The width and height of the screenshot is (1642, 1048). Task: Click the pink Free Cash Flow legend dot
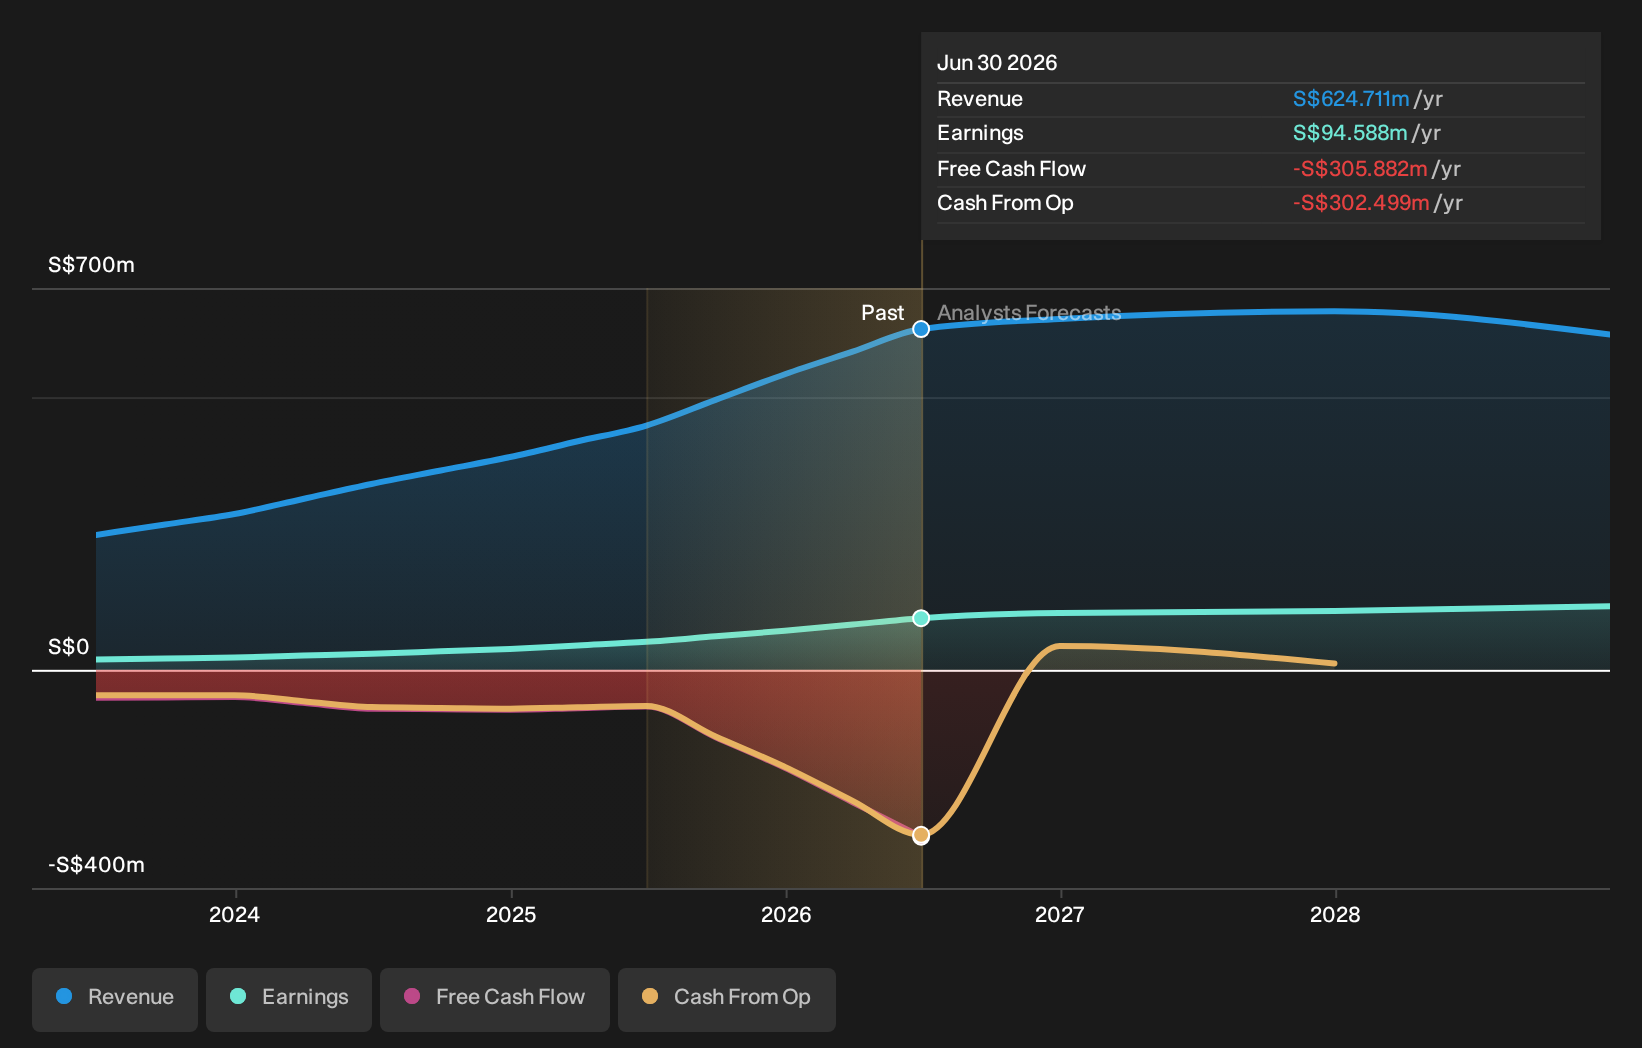[412, 996]
